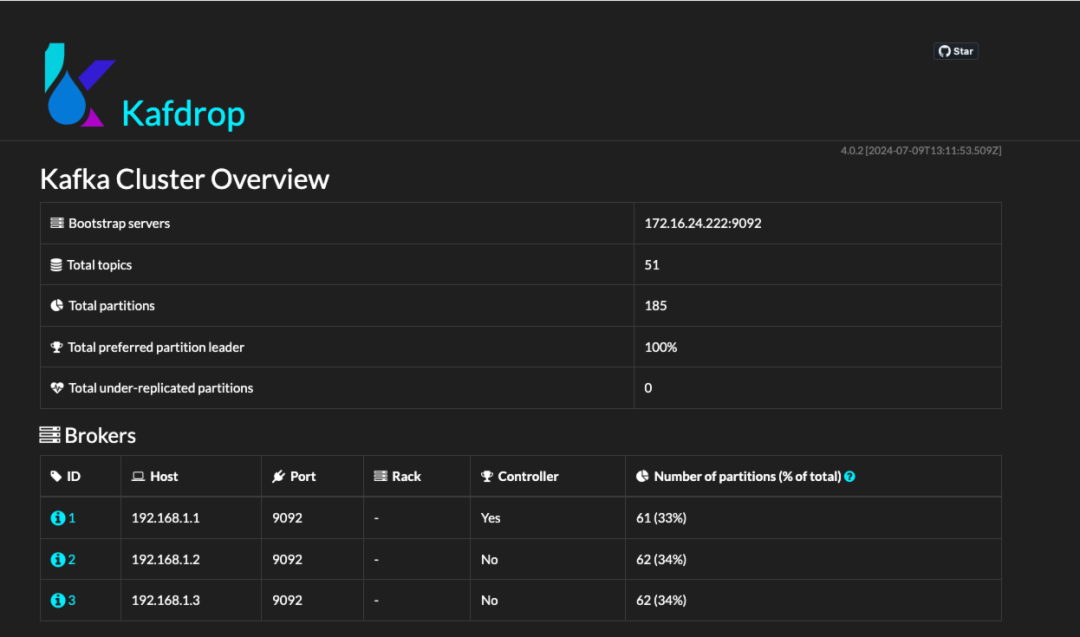1080x637 pixels.
Task: Click the Controller value Yes for broker 1
Action: tap(490, 518)
